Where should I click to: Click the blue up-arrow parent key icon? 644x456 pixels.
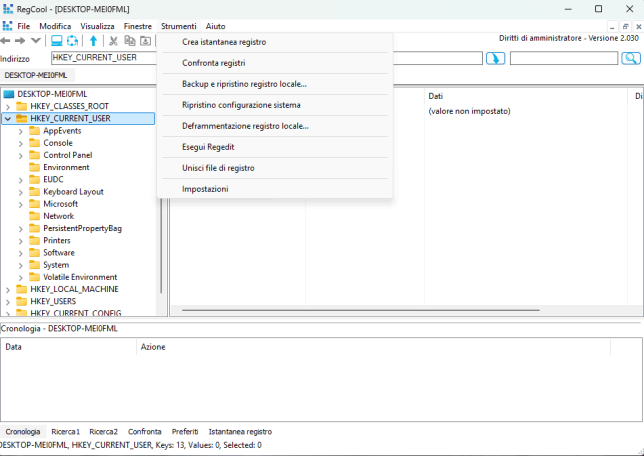tap(93, 41)
